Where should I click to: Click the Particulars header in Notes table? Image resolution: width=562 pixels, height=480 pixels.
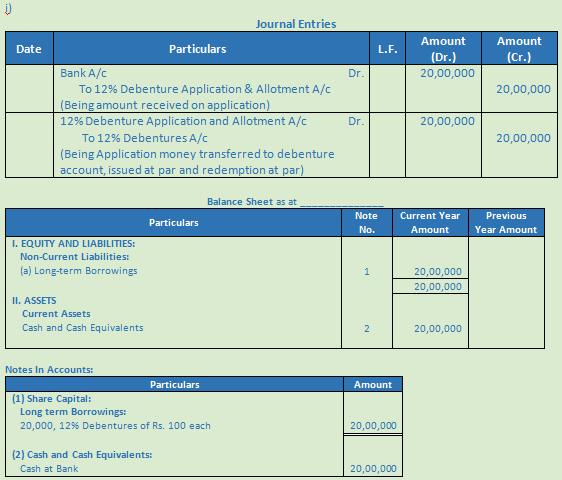(175, 385)
